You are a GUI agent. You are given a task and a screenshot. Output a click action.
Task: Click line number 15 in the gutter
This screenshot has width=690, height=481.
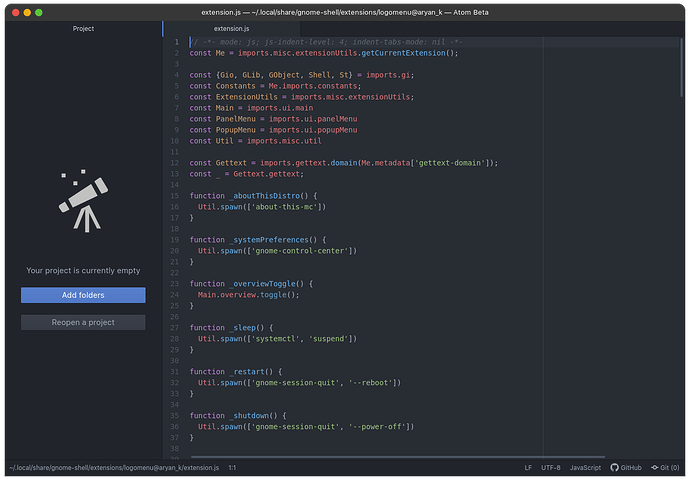pos(174,196)
